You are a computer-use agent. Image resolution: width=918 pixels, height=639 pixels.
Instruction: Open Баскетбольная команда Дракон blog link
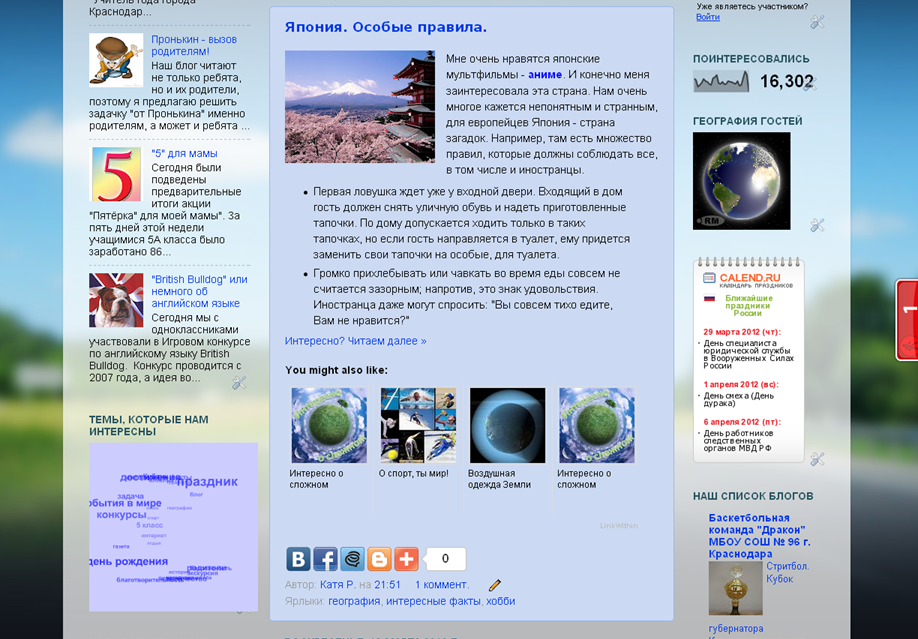point(759,536)
